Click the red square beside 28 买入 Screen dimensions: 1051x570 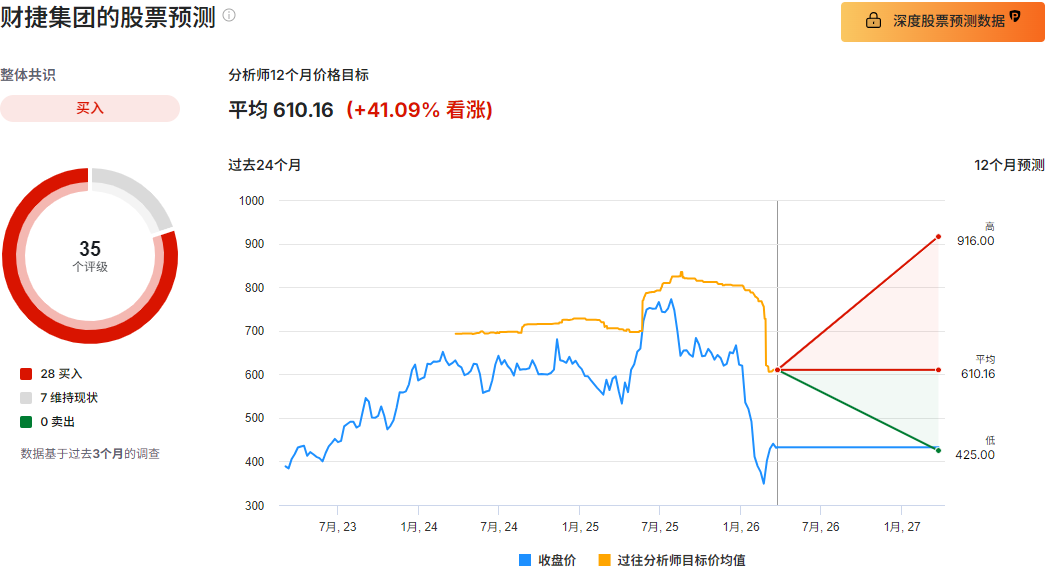(x=26, y=374)
